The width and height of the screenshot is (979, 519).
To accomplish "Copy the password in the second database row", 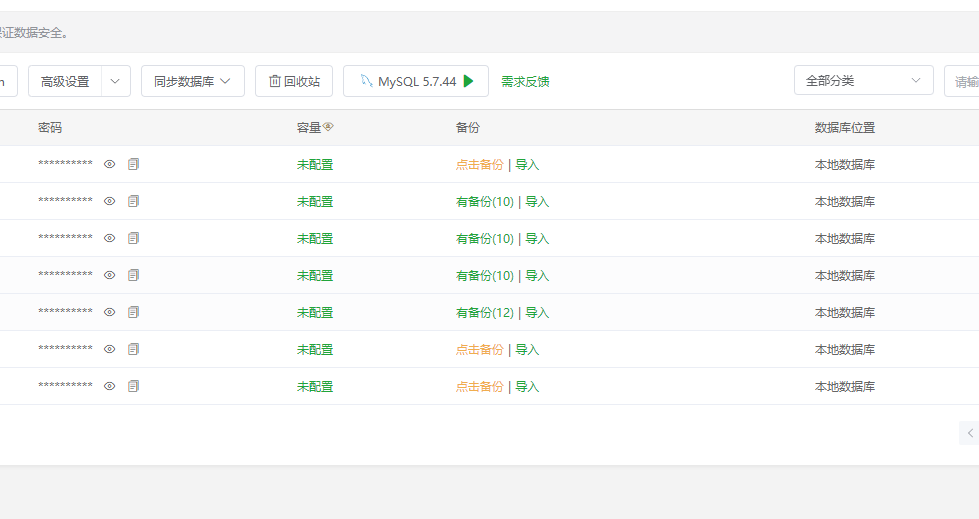I will (133, 200).
